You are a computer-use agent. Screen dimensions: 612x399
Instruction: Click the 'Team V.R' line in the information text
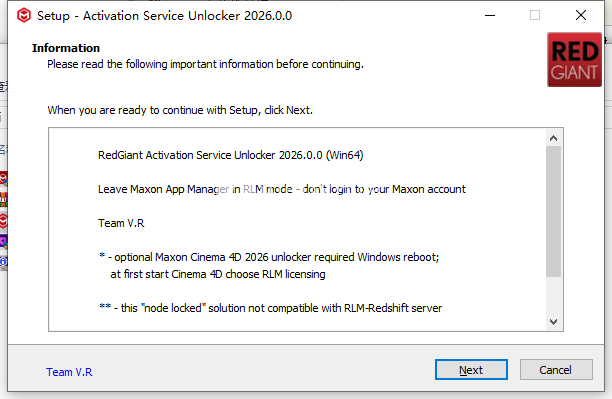[121, 223]
